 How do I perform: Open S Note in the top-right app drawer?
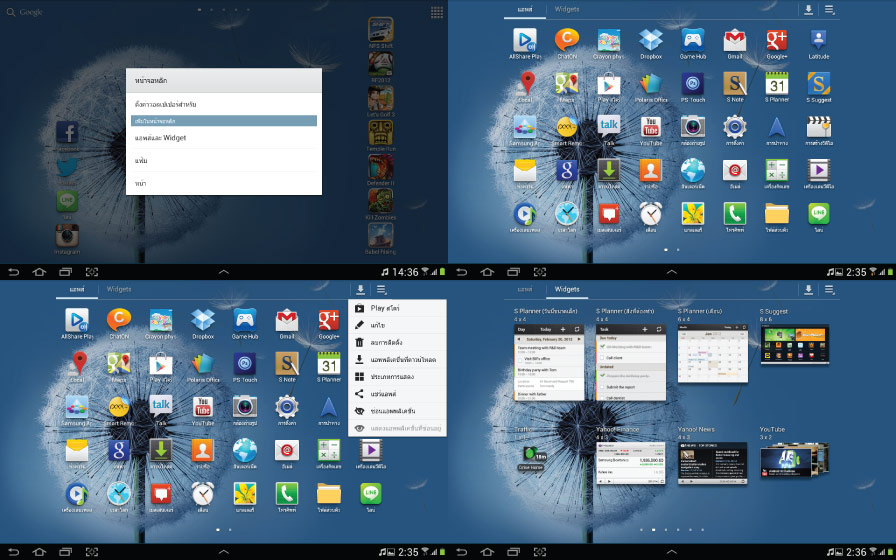(x=734, y=83)
